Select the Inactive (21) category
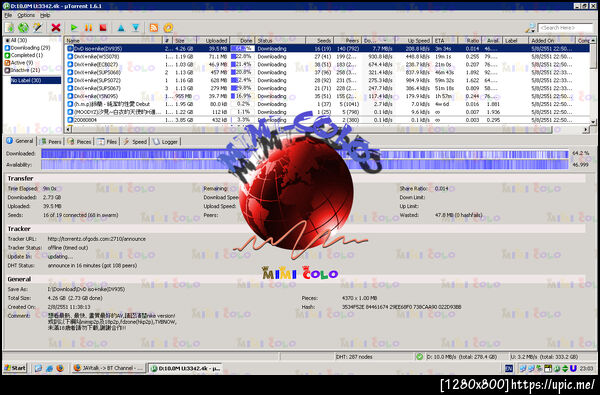 (x=22, y=70)
